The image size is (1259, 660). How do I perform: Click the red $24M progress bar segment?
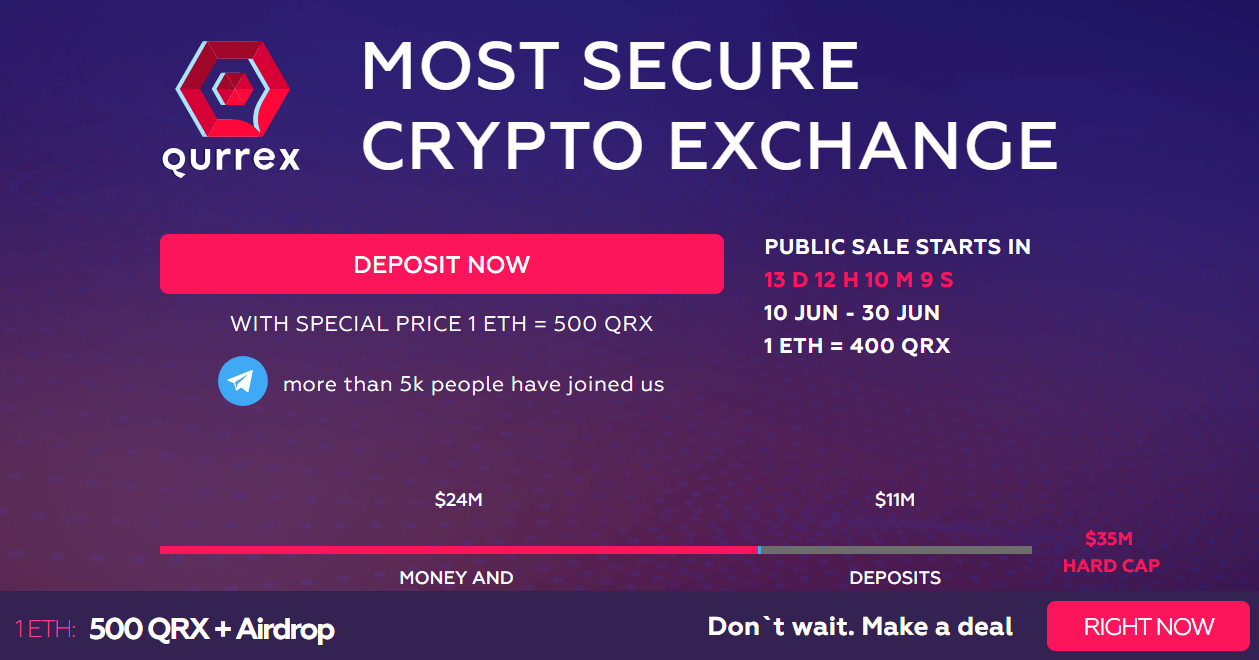click(x=459, y=550)
